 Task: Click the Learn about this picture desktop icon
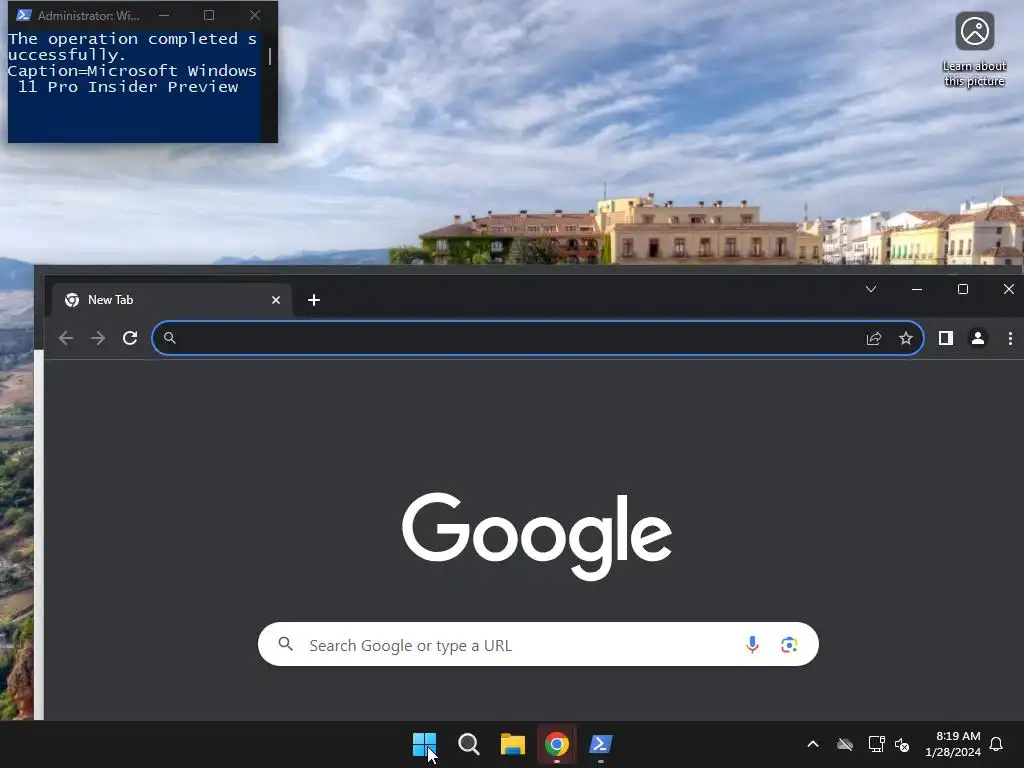click(x=974, y=50)
